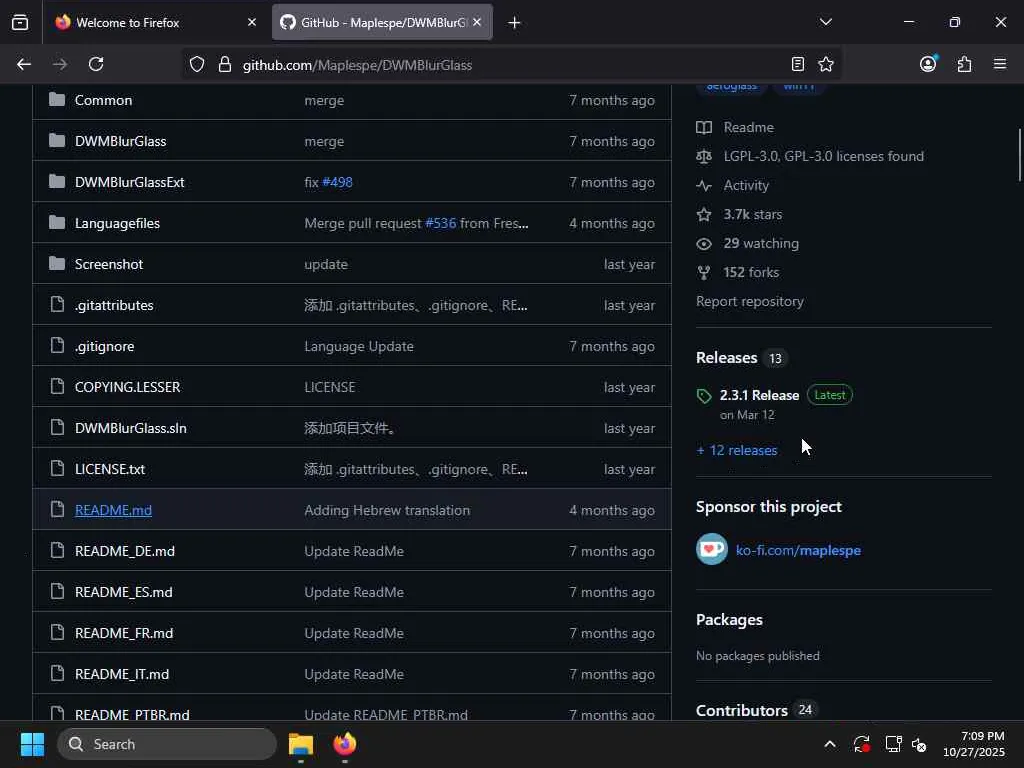Open the COPYING.LESSER file
The width and height of the screenshot is (1024, 768).
click(x=127, y=387)
